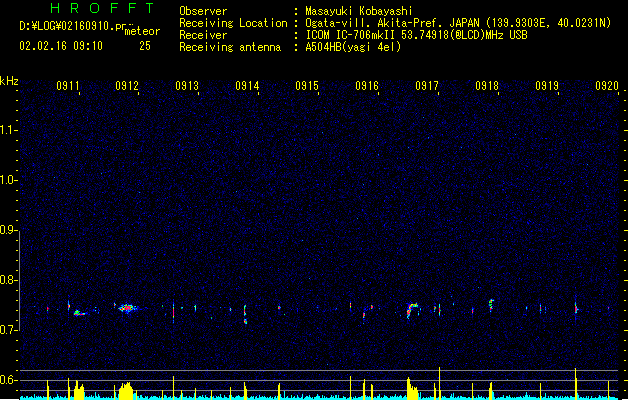Click the 1.1 kHz axis label

tap(9, 130)
